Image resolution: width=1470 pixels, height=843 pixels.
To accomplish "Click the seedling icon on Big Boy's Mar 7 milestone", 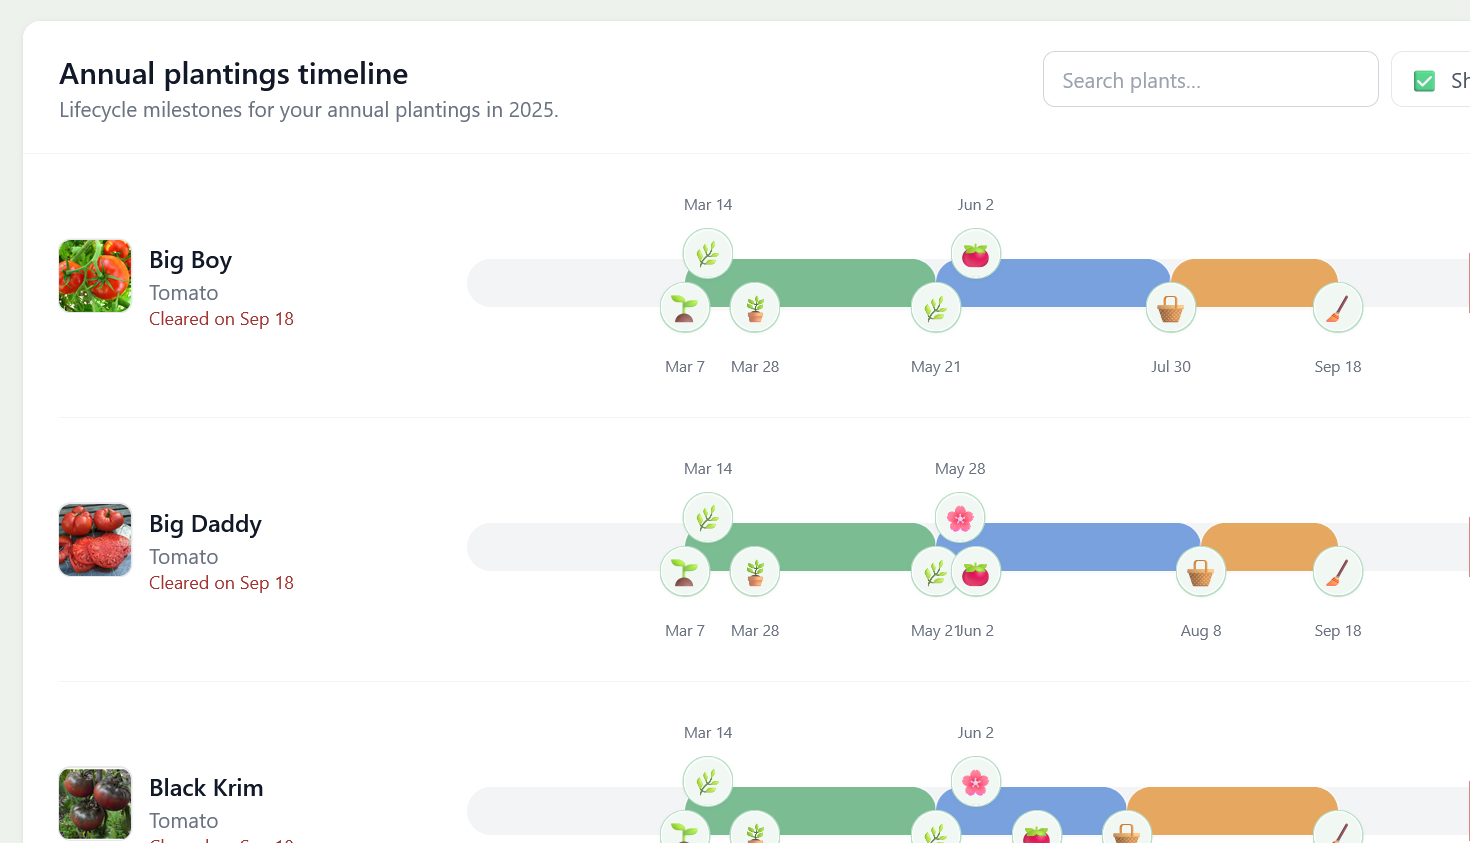I will 684,307.
